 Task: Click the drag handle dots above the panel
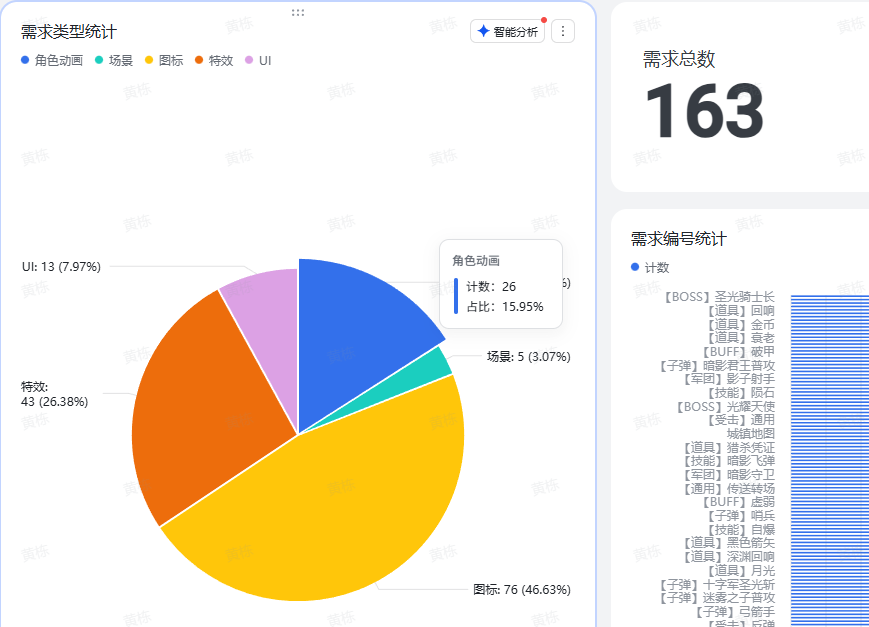click(297, 11)
